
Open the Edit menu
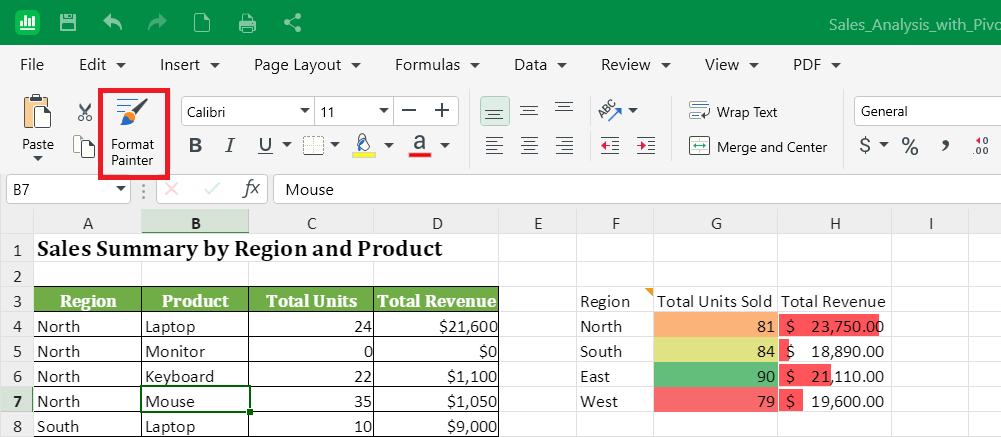[102, 64]
